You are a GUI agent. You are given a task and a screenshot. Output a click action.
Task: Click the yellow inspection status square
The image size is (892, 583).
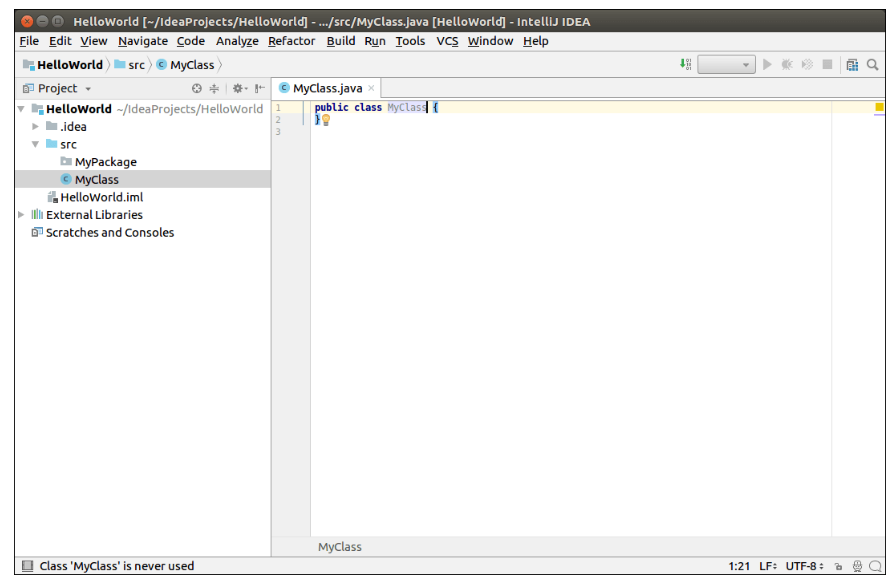[879, 107]
